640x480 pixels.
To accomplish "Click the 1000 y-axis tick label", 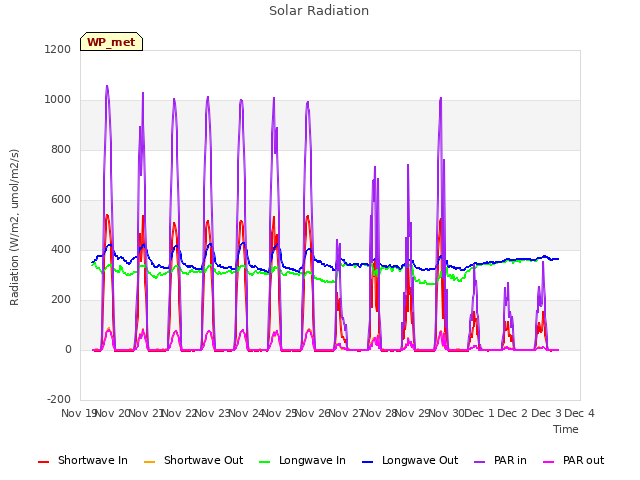I will (x=58, y=100).
